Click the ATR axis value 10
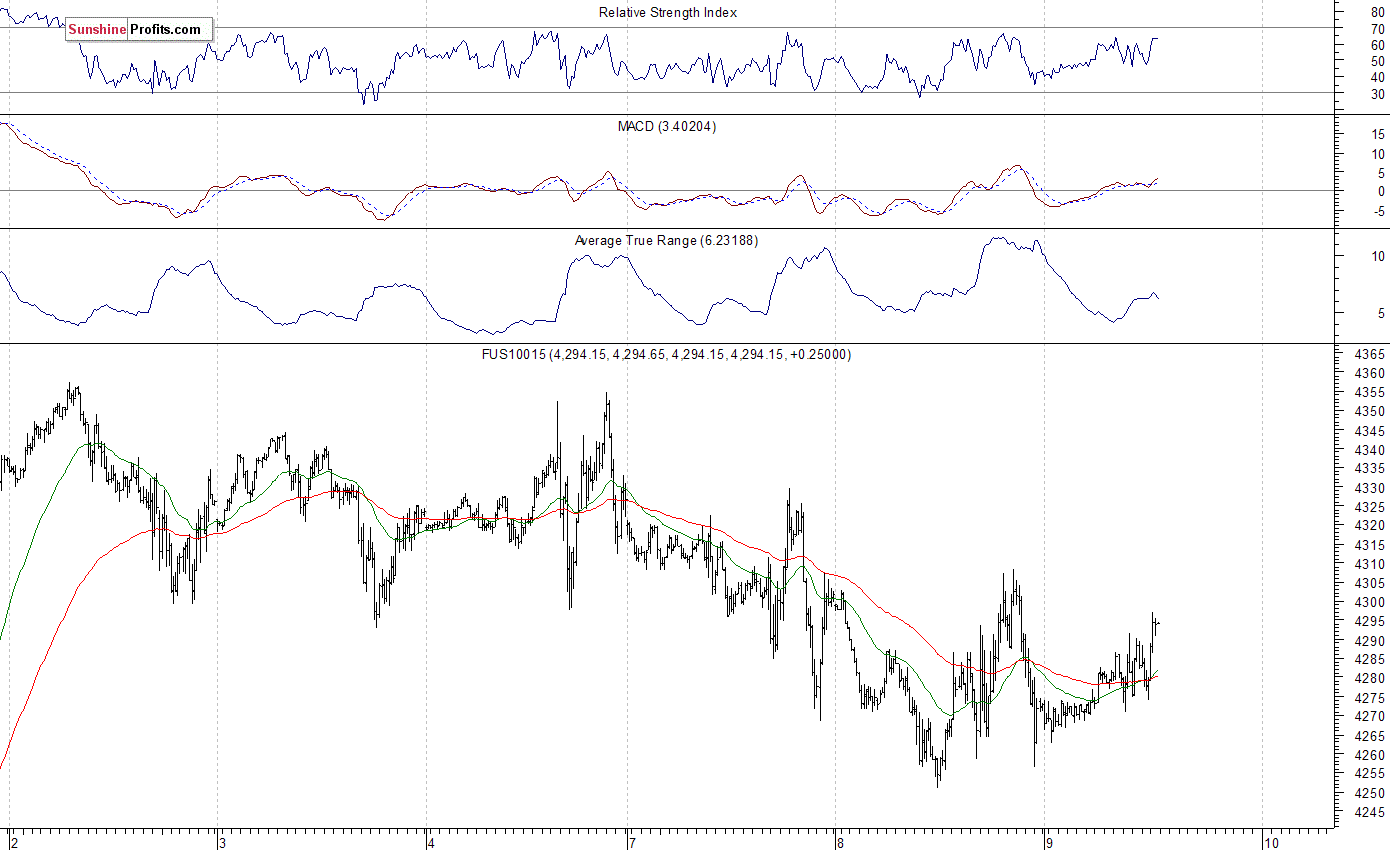The height and width of the screenshot is (850, 1390). coord(1377,256)
